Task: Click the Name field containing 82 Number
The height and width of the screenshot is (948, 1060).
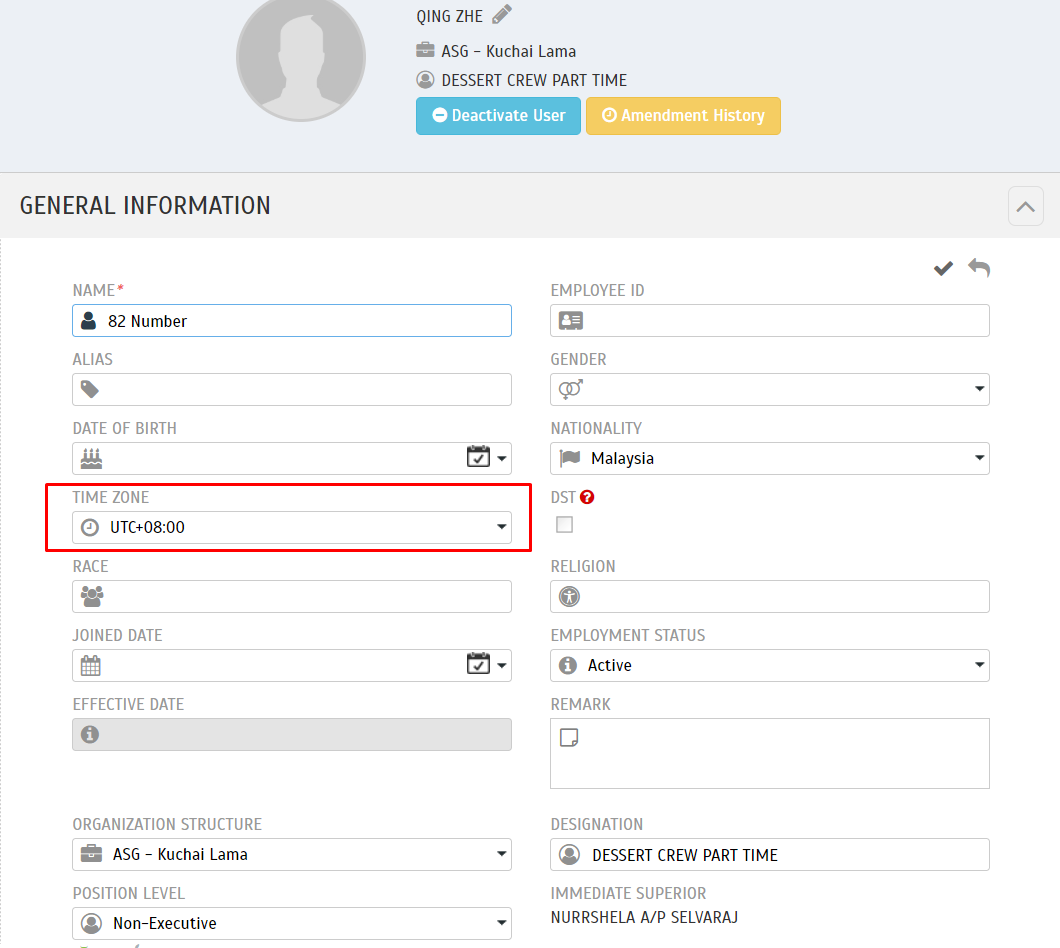Action: point(291,320)
